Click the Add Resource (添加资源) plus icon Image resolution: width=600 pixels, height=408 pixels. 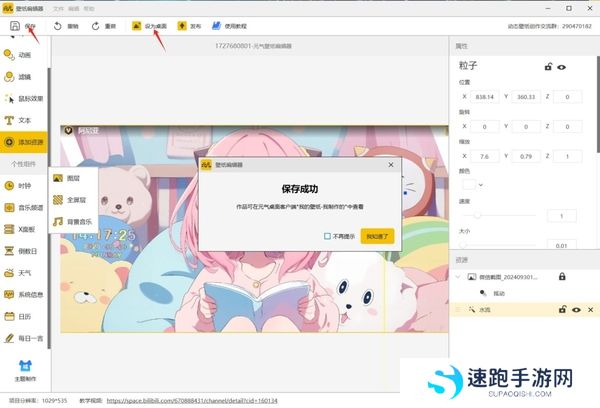pyautogui.click(x=9, y=142)
